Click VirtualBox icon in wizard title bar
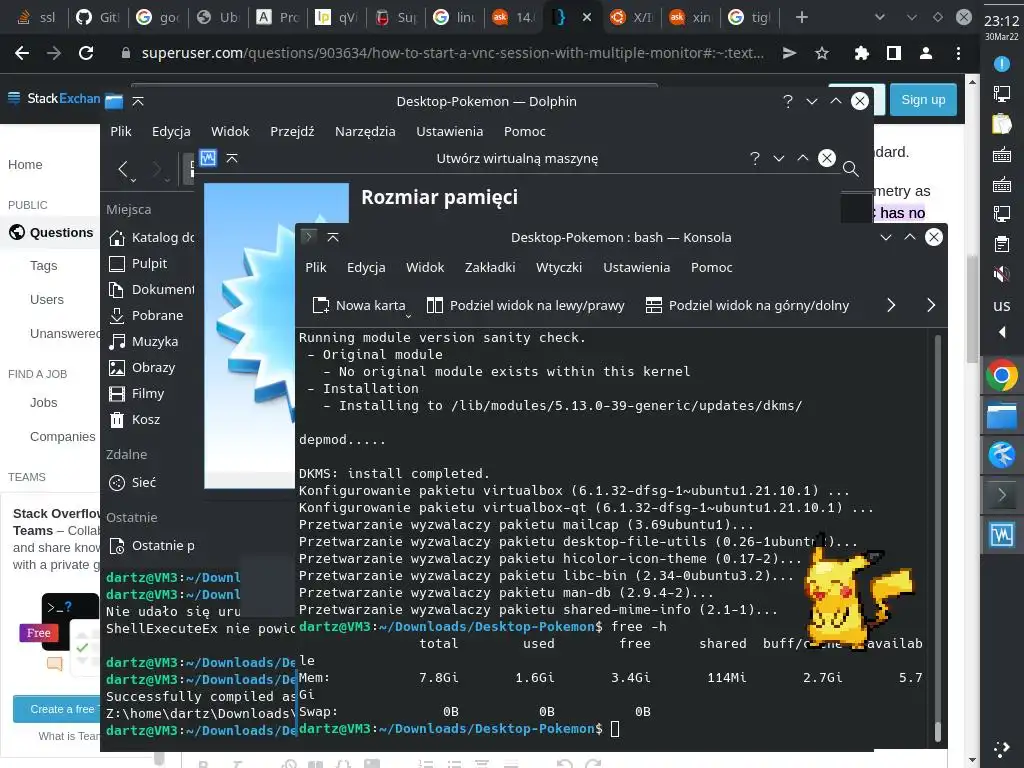1024x768 pixels. click(208, 158)
